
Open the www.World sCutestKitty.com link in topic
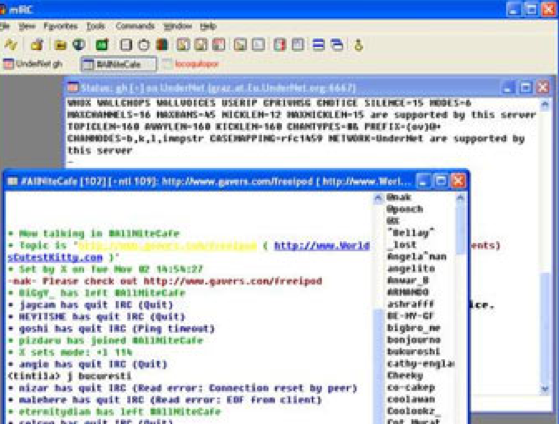click(x=322, y=246)
